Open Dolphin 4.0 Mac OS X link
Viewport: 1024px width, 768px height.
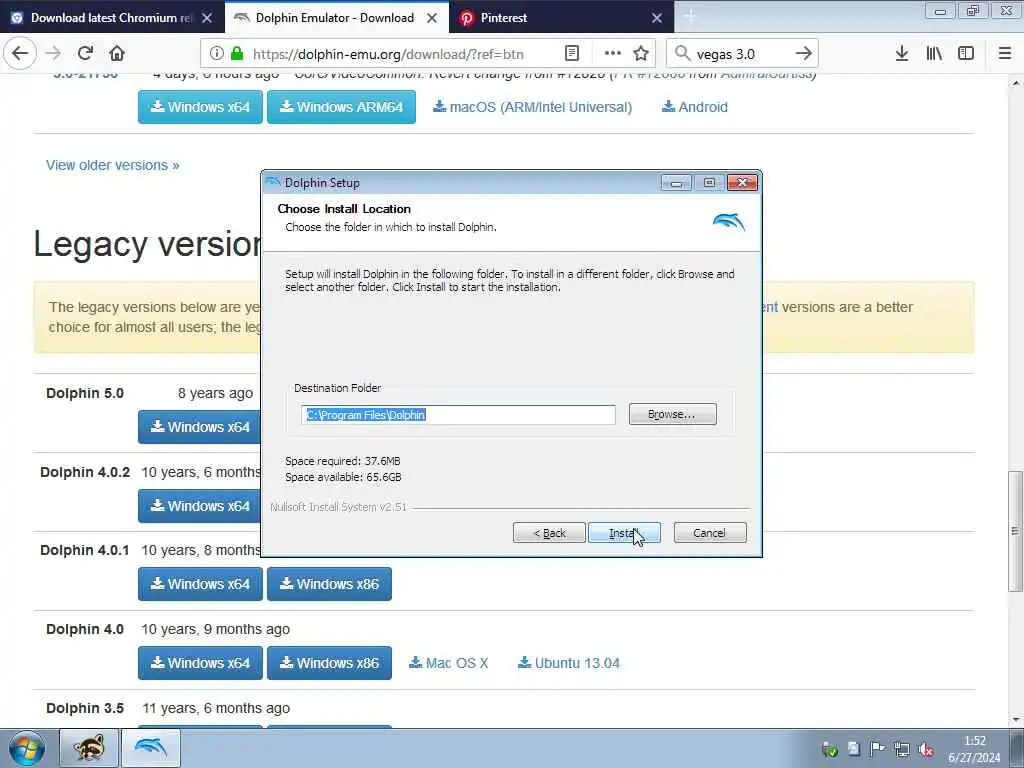pos(449,663)
